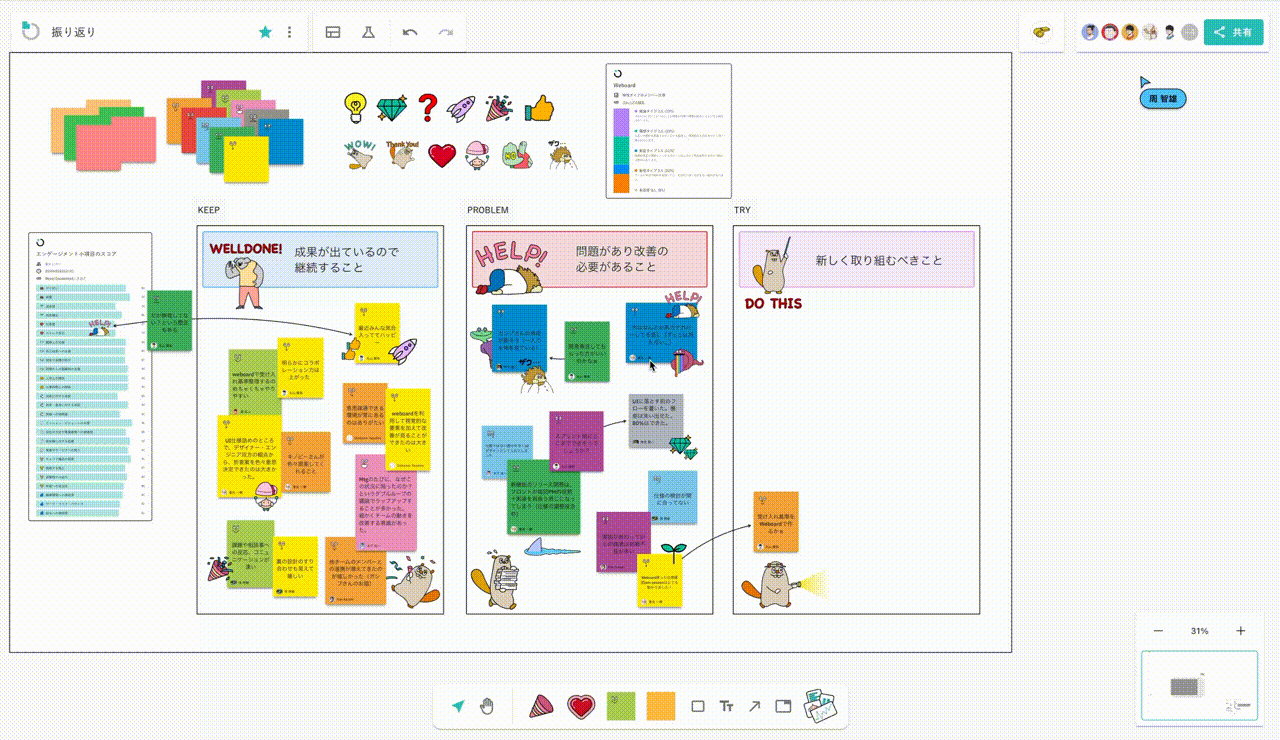1280x740 pixels.
Task: Click the 共有 share button
Action: pyautogui.click(x=1233, y=32)
